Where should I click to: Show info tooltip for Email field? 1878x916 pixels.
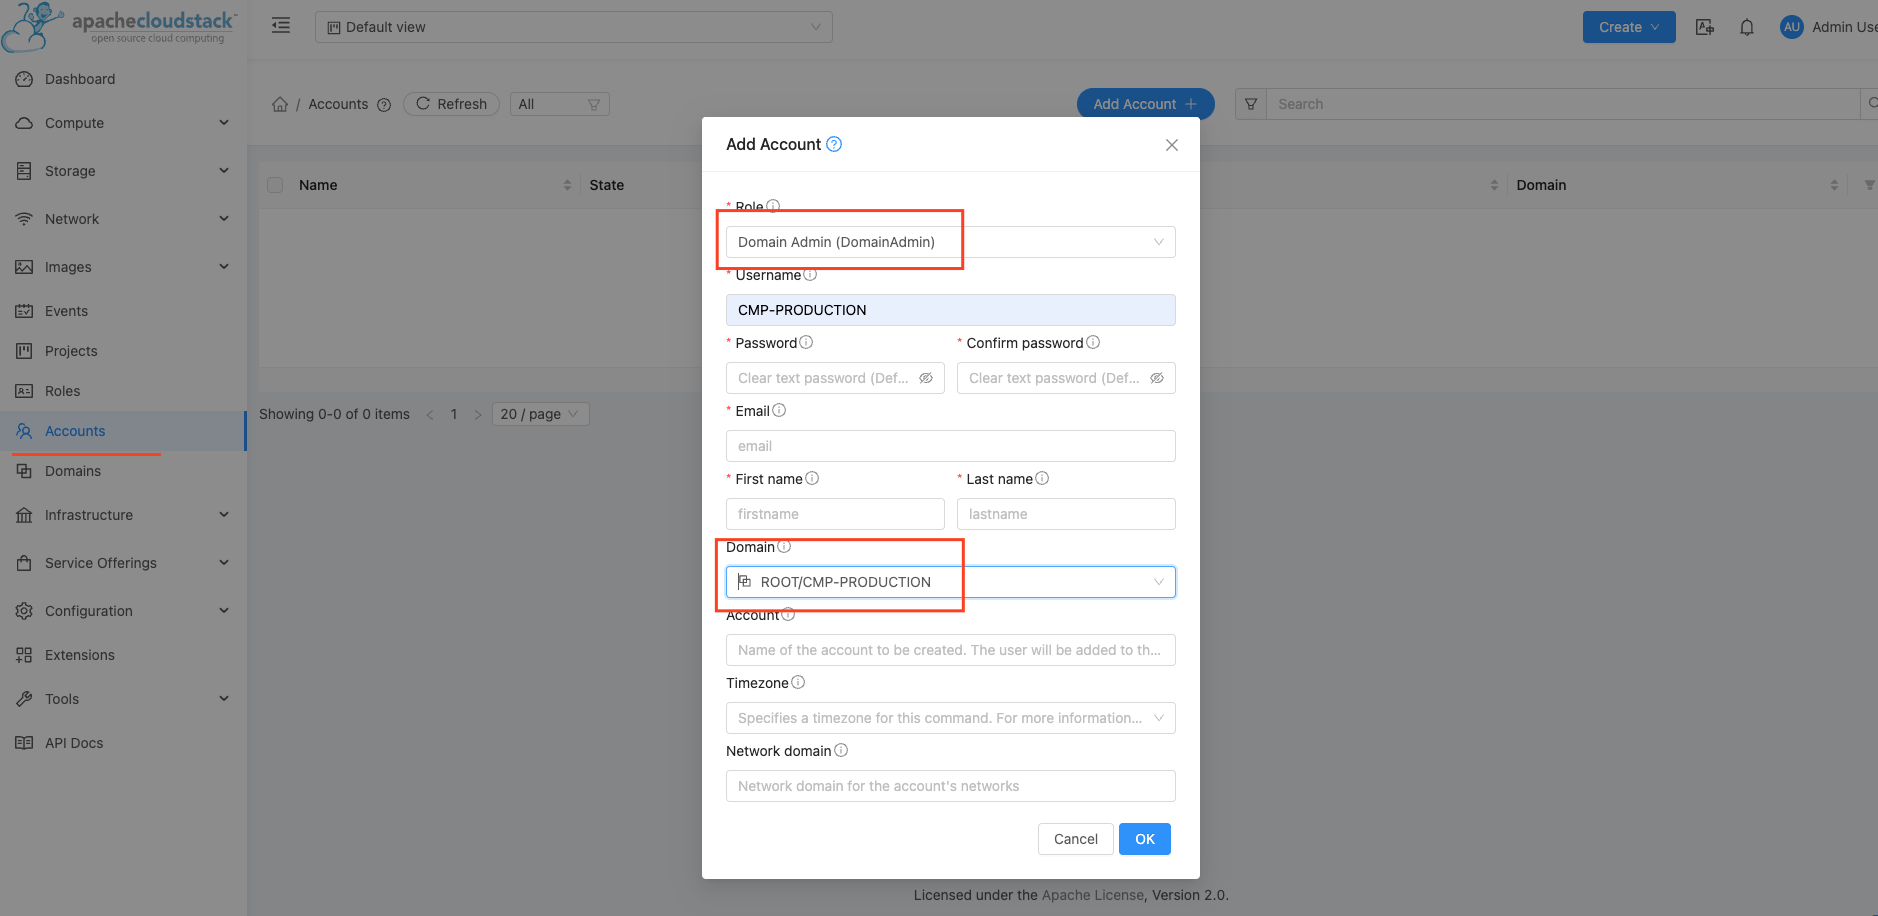click(x=779, y=410)
